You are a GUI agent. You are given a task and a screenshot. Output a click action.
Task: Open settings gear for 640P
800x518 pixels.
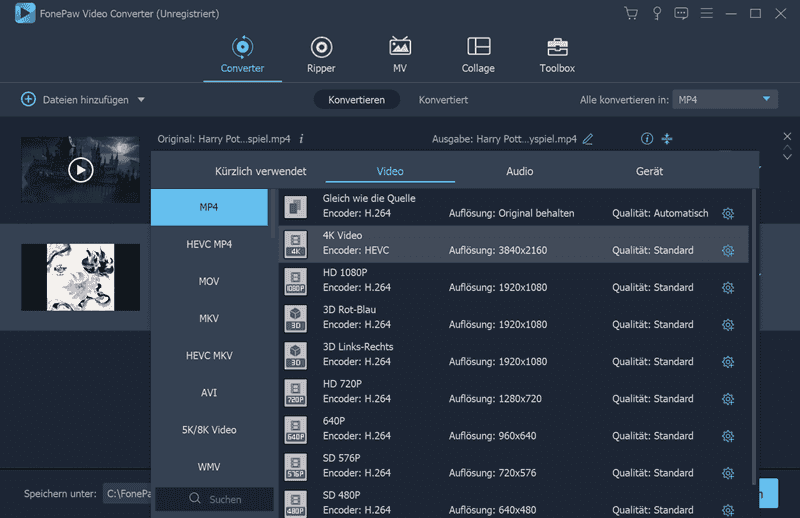coord(728,436)
